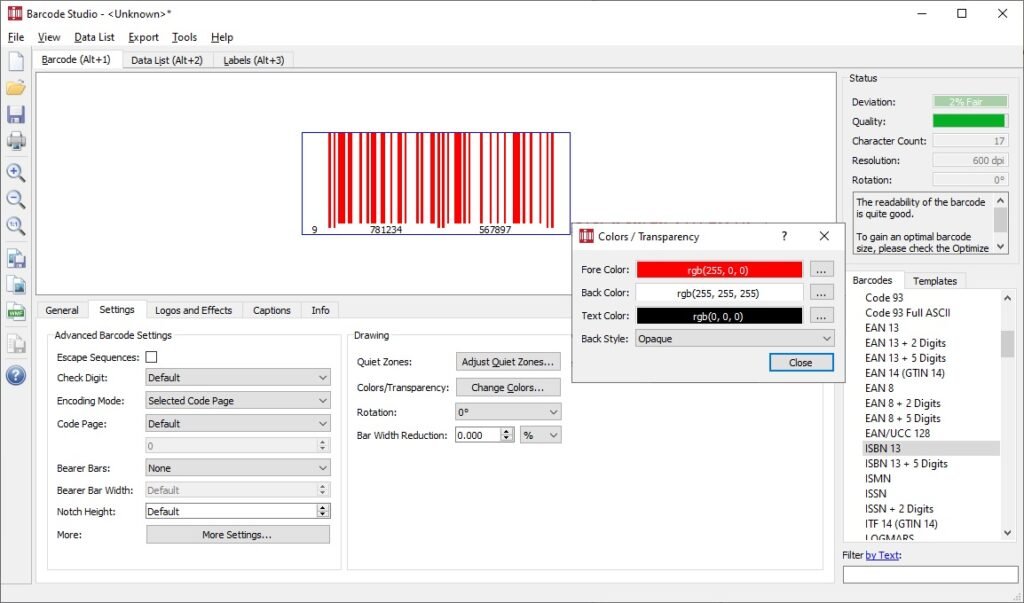1024x603 pixels.
Task: Enable the Escape Sequences checkbox
Action: click(152, 357)
